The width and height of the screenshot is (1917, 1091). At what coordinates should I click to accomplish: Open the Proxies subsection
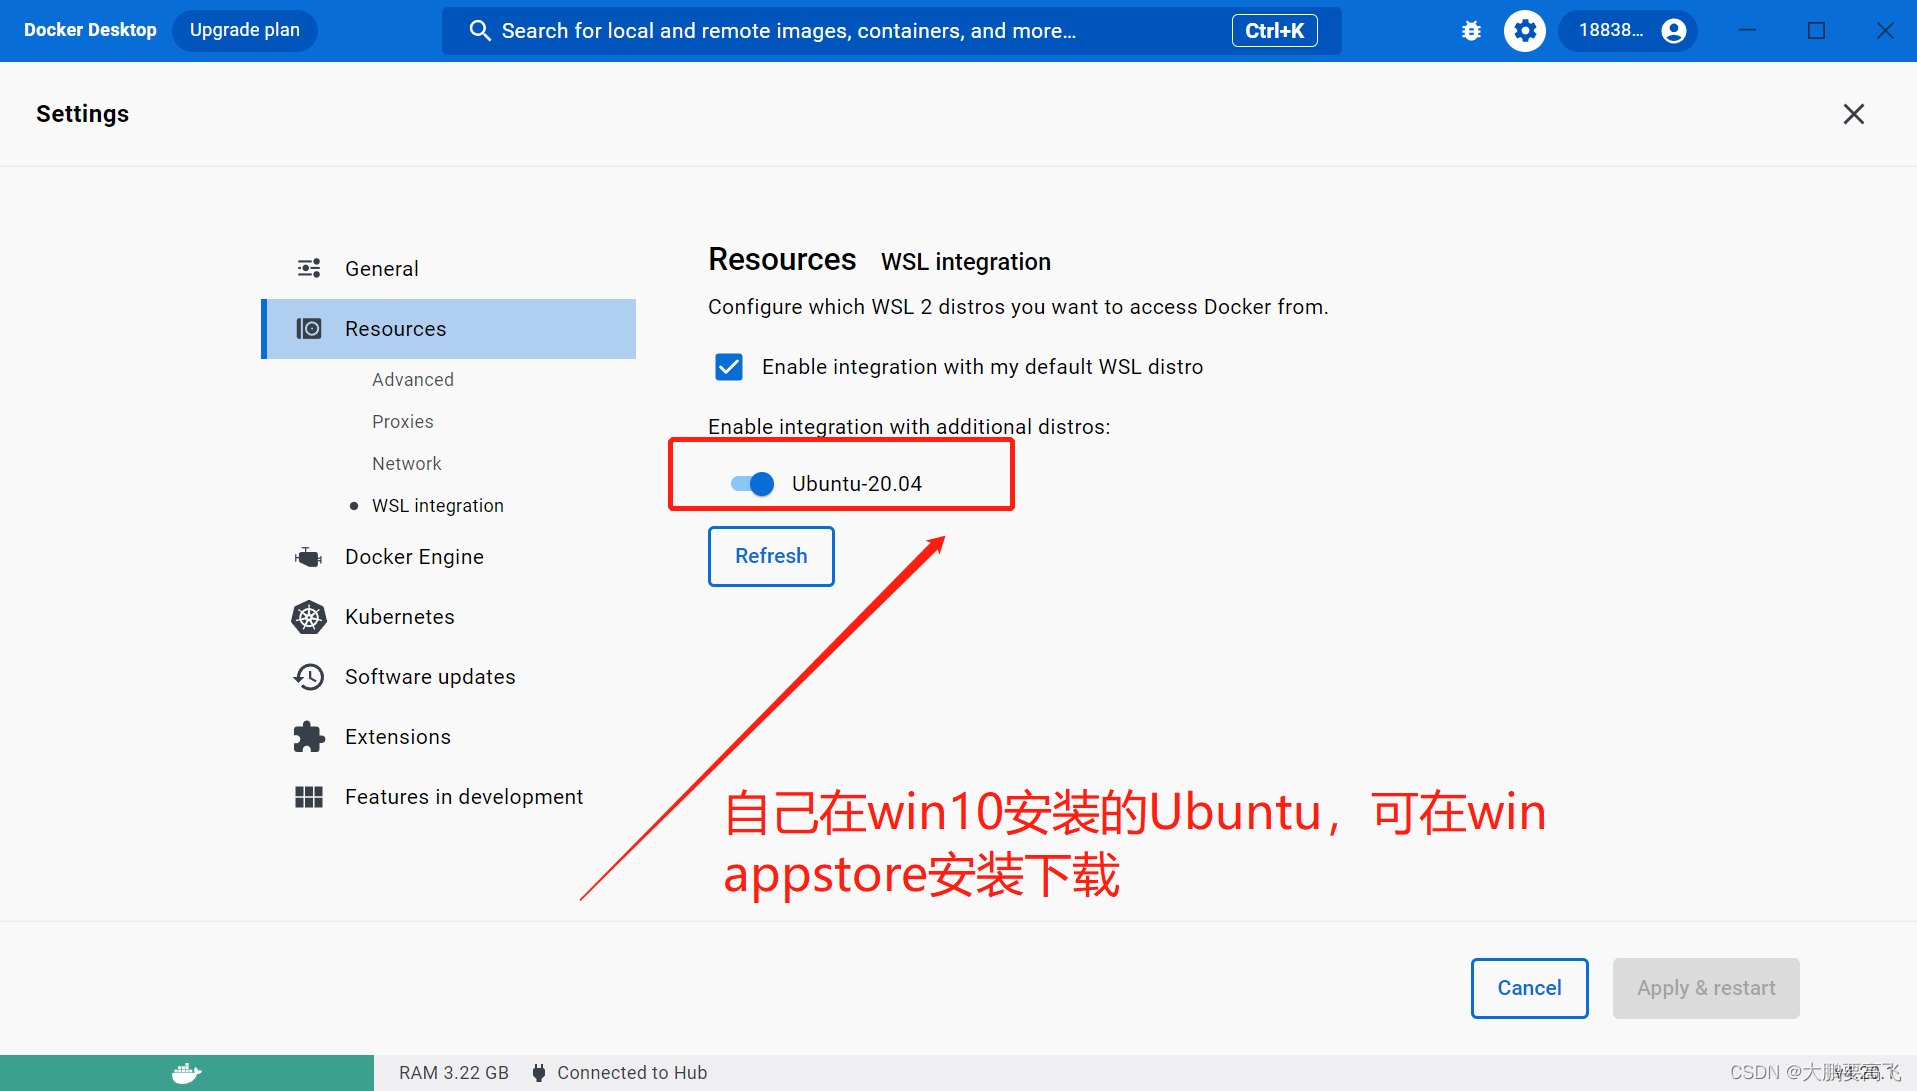403,422
